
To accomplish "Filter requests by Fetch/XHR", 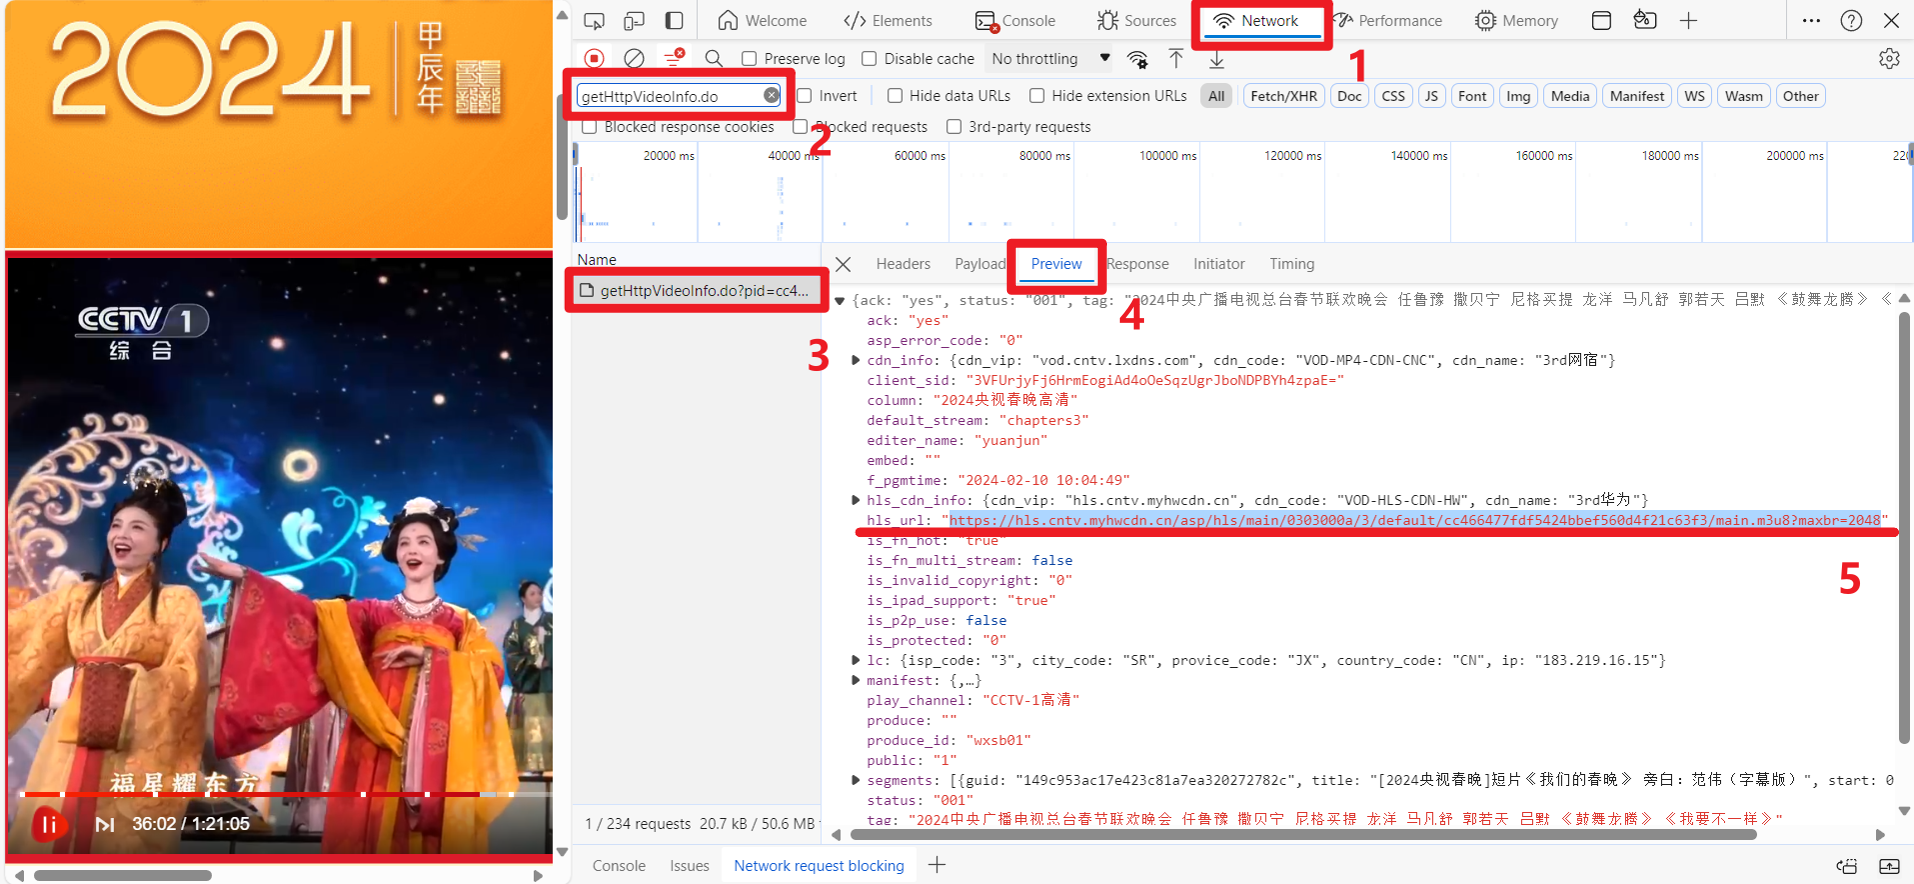I will [x=1283, y=96].
